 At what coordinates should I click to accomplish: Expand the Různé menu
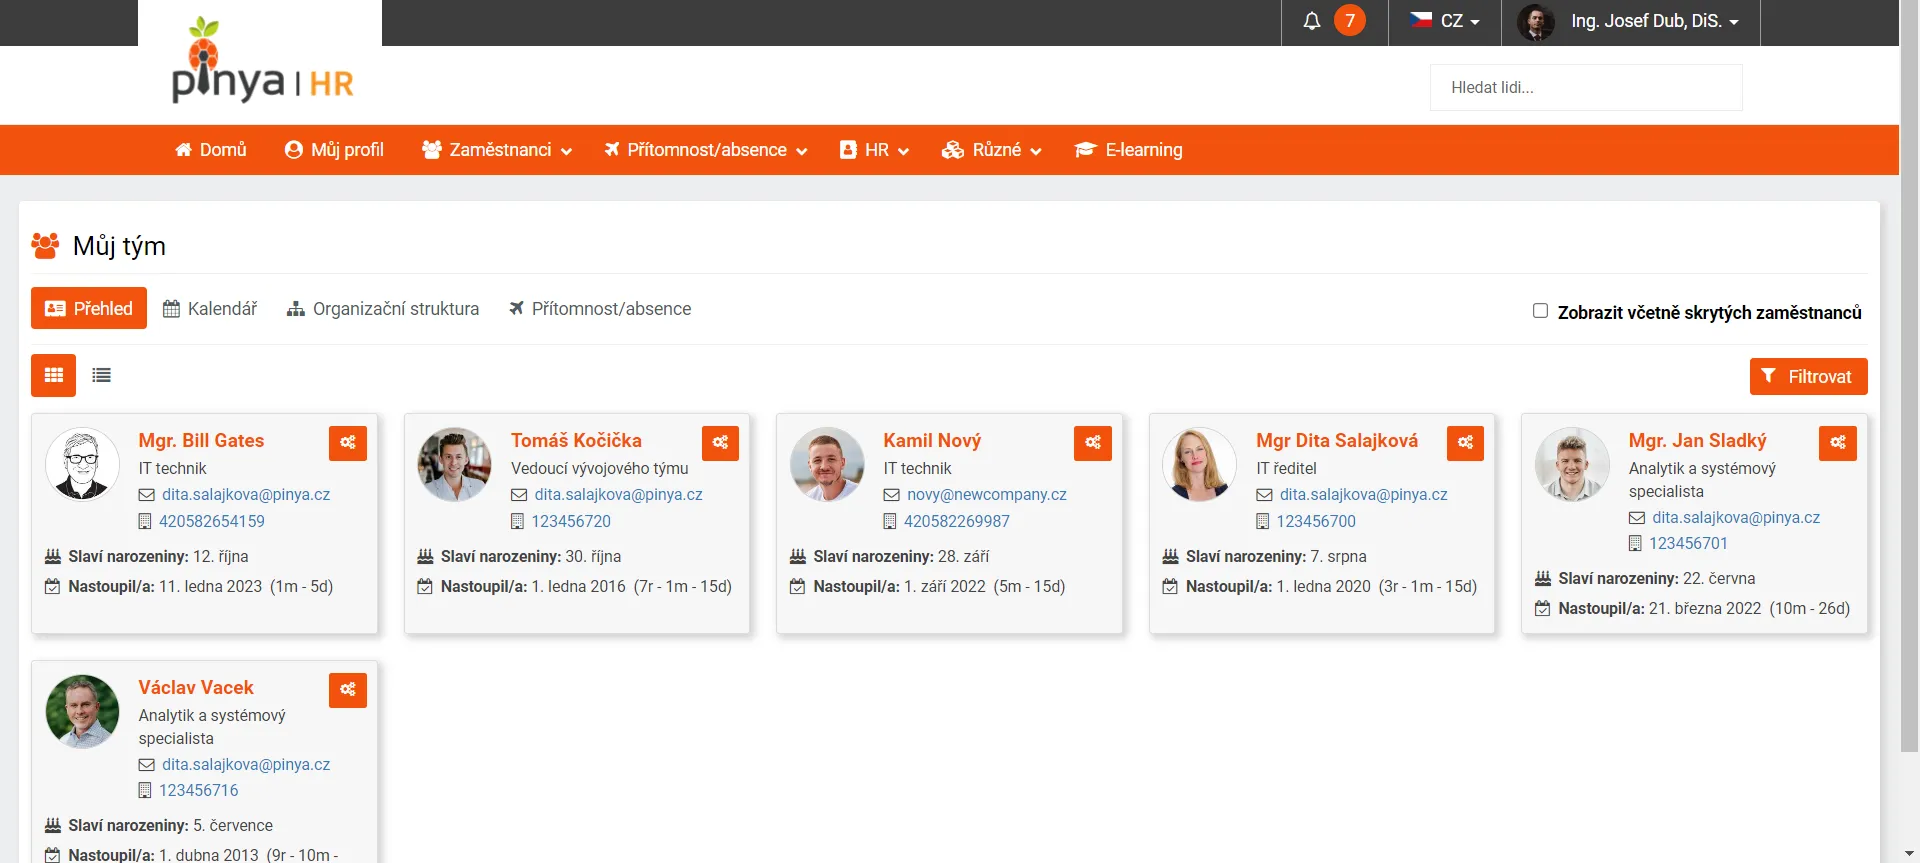click(991, 150)
